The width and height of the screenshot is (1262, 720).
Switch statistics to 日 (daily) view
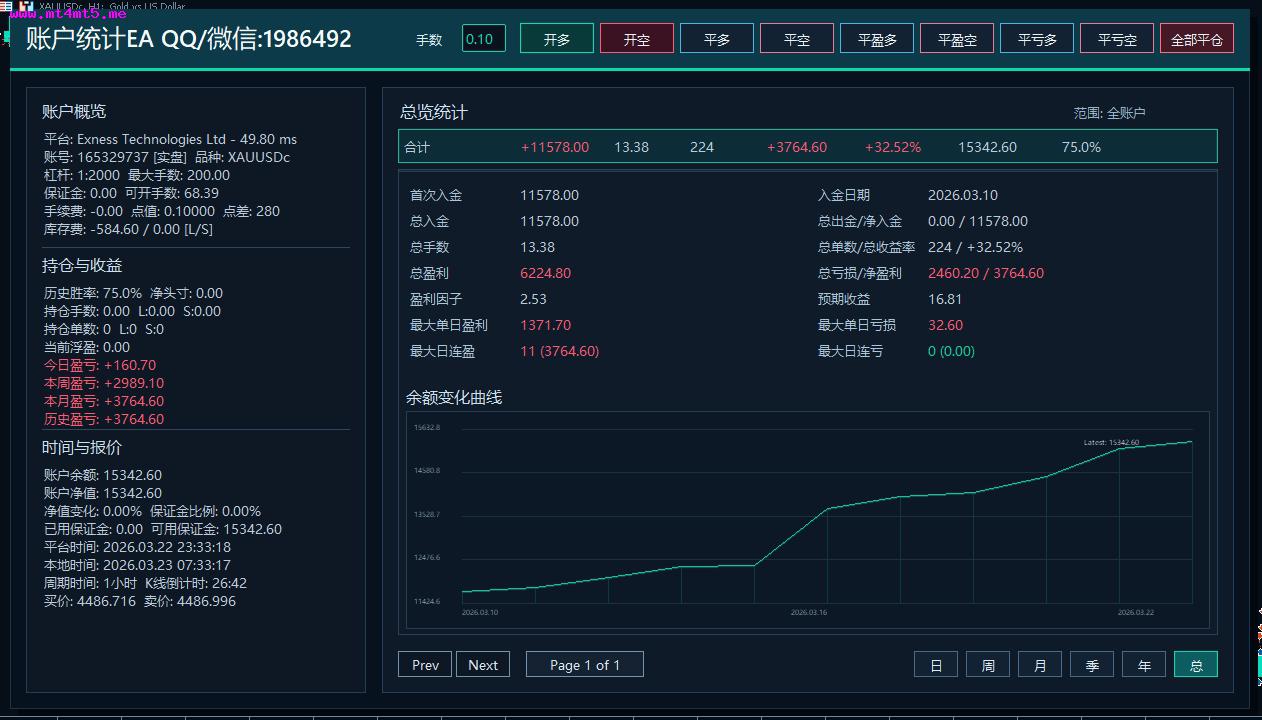click(936, 665)
